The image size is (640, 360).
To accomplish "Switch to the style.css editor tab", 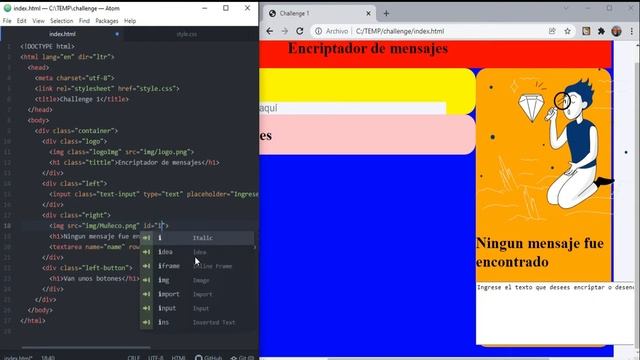I will [187, 34].
